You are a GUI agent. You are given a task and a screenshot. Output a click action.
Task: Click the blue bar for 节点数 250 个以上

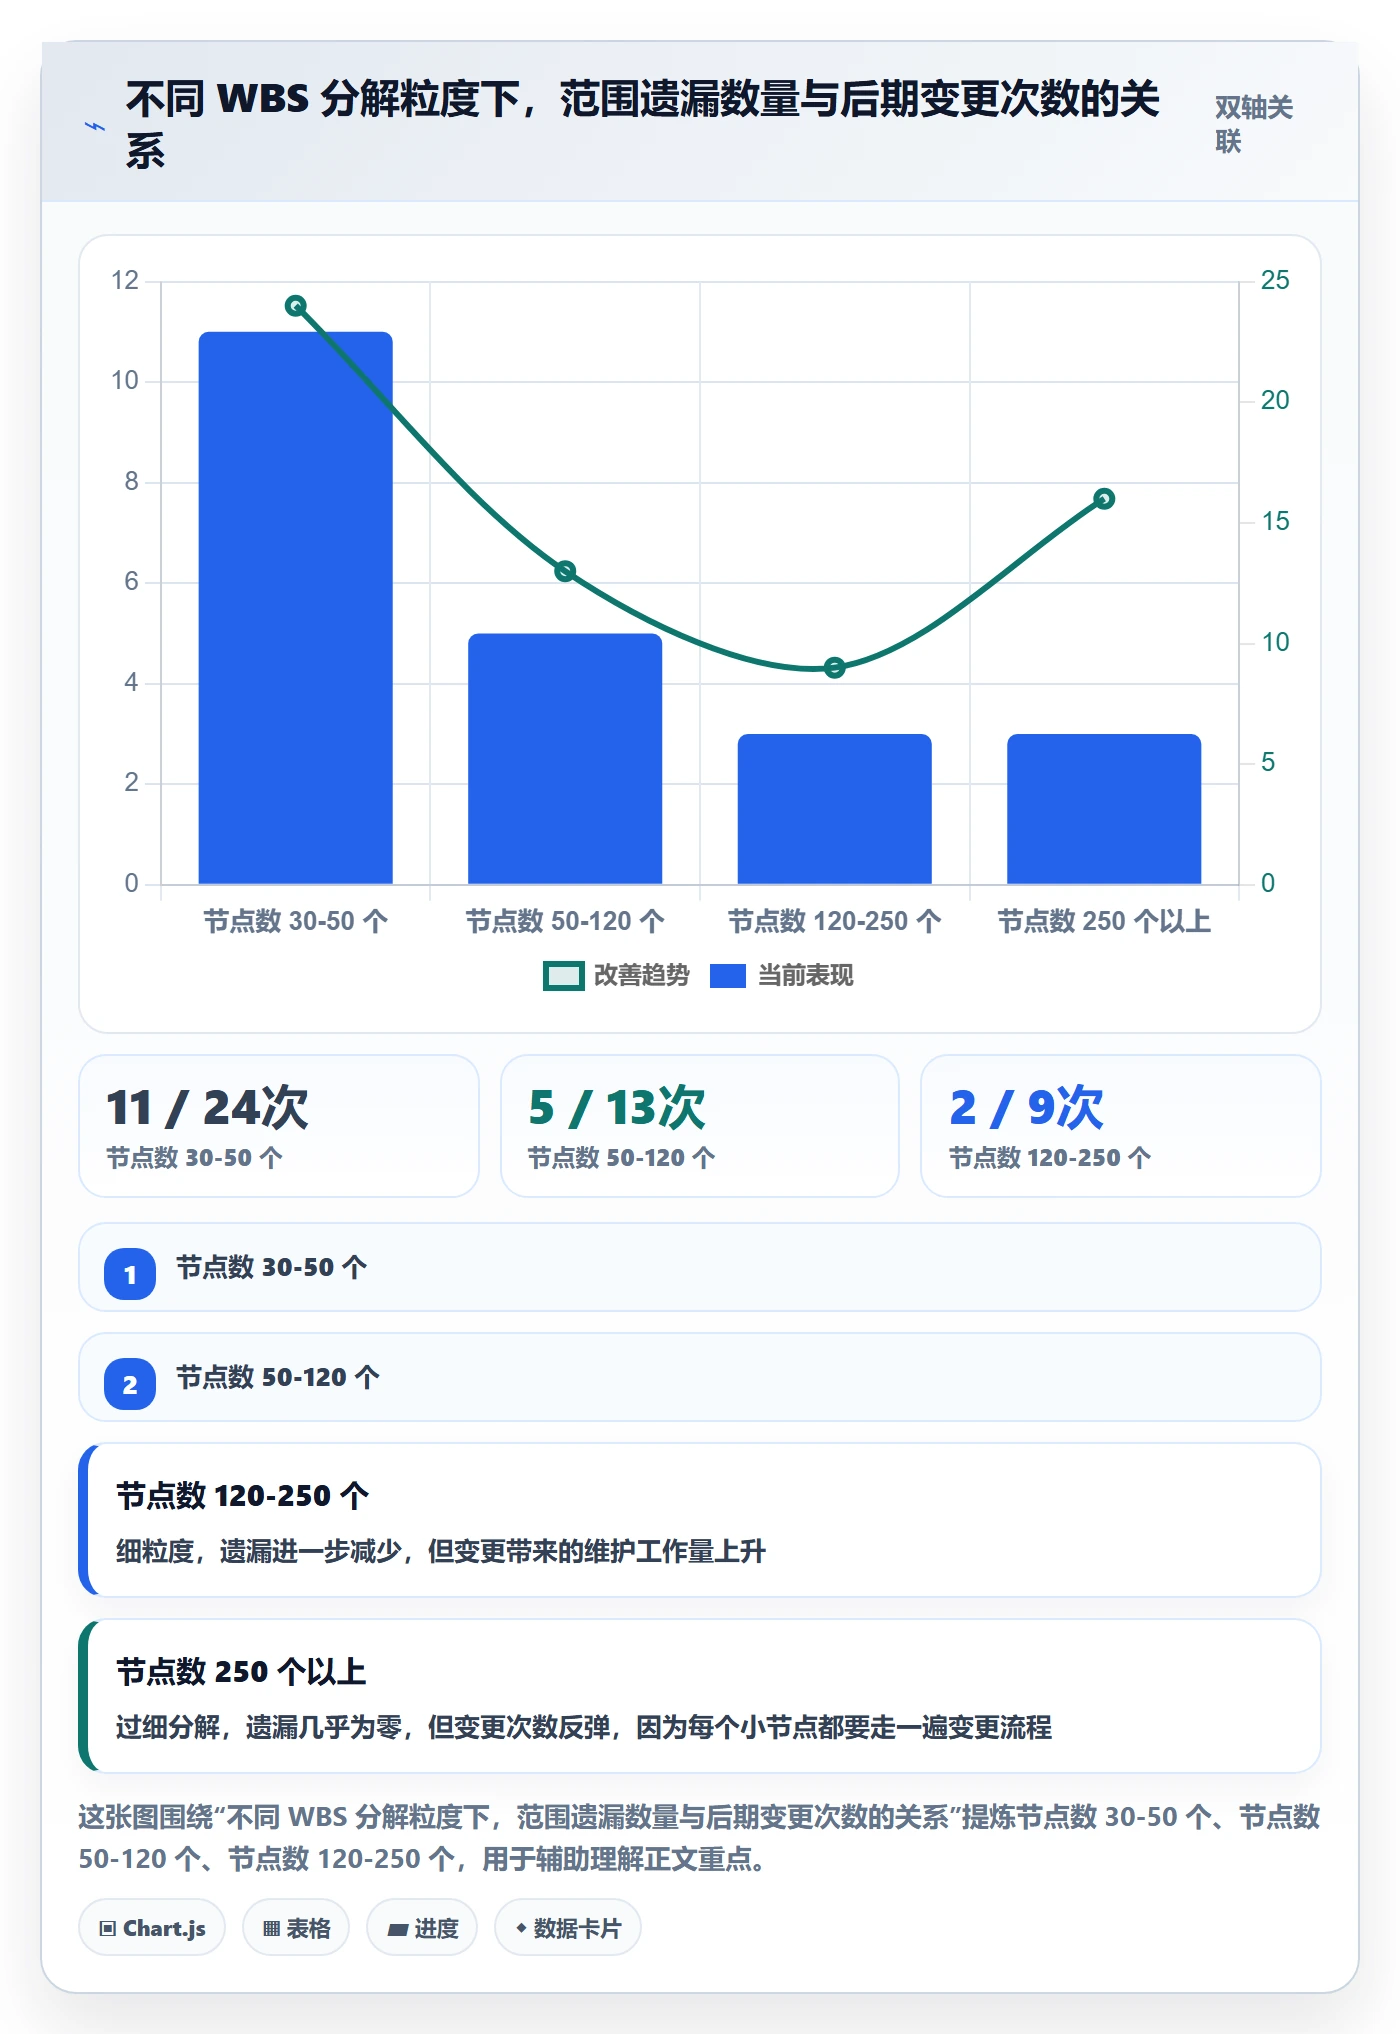(x=1104, y=809)
